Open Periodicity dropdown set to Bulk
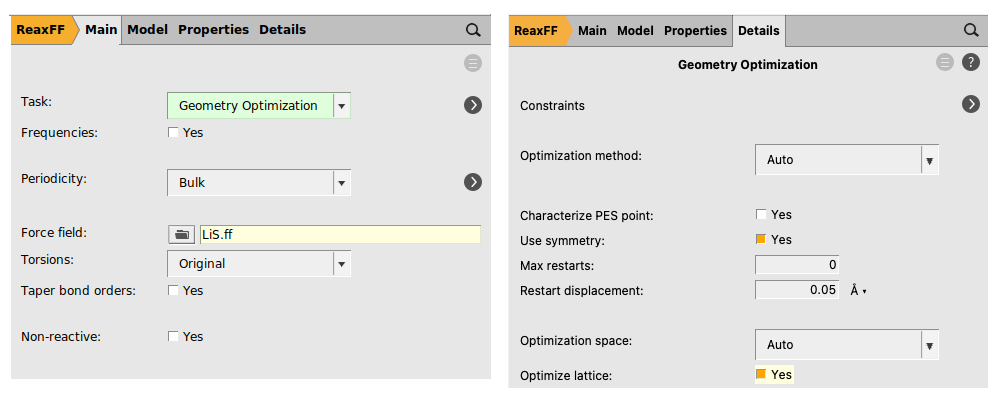The width and height of the screenshot is (1006, 401). [259, 183]
